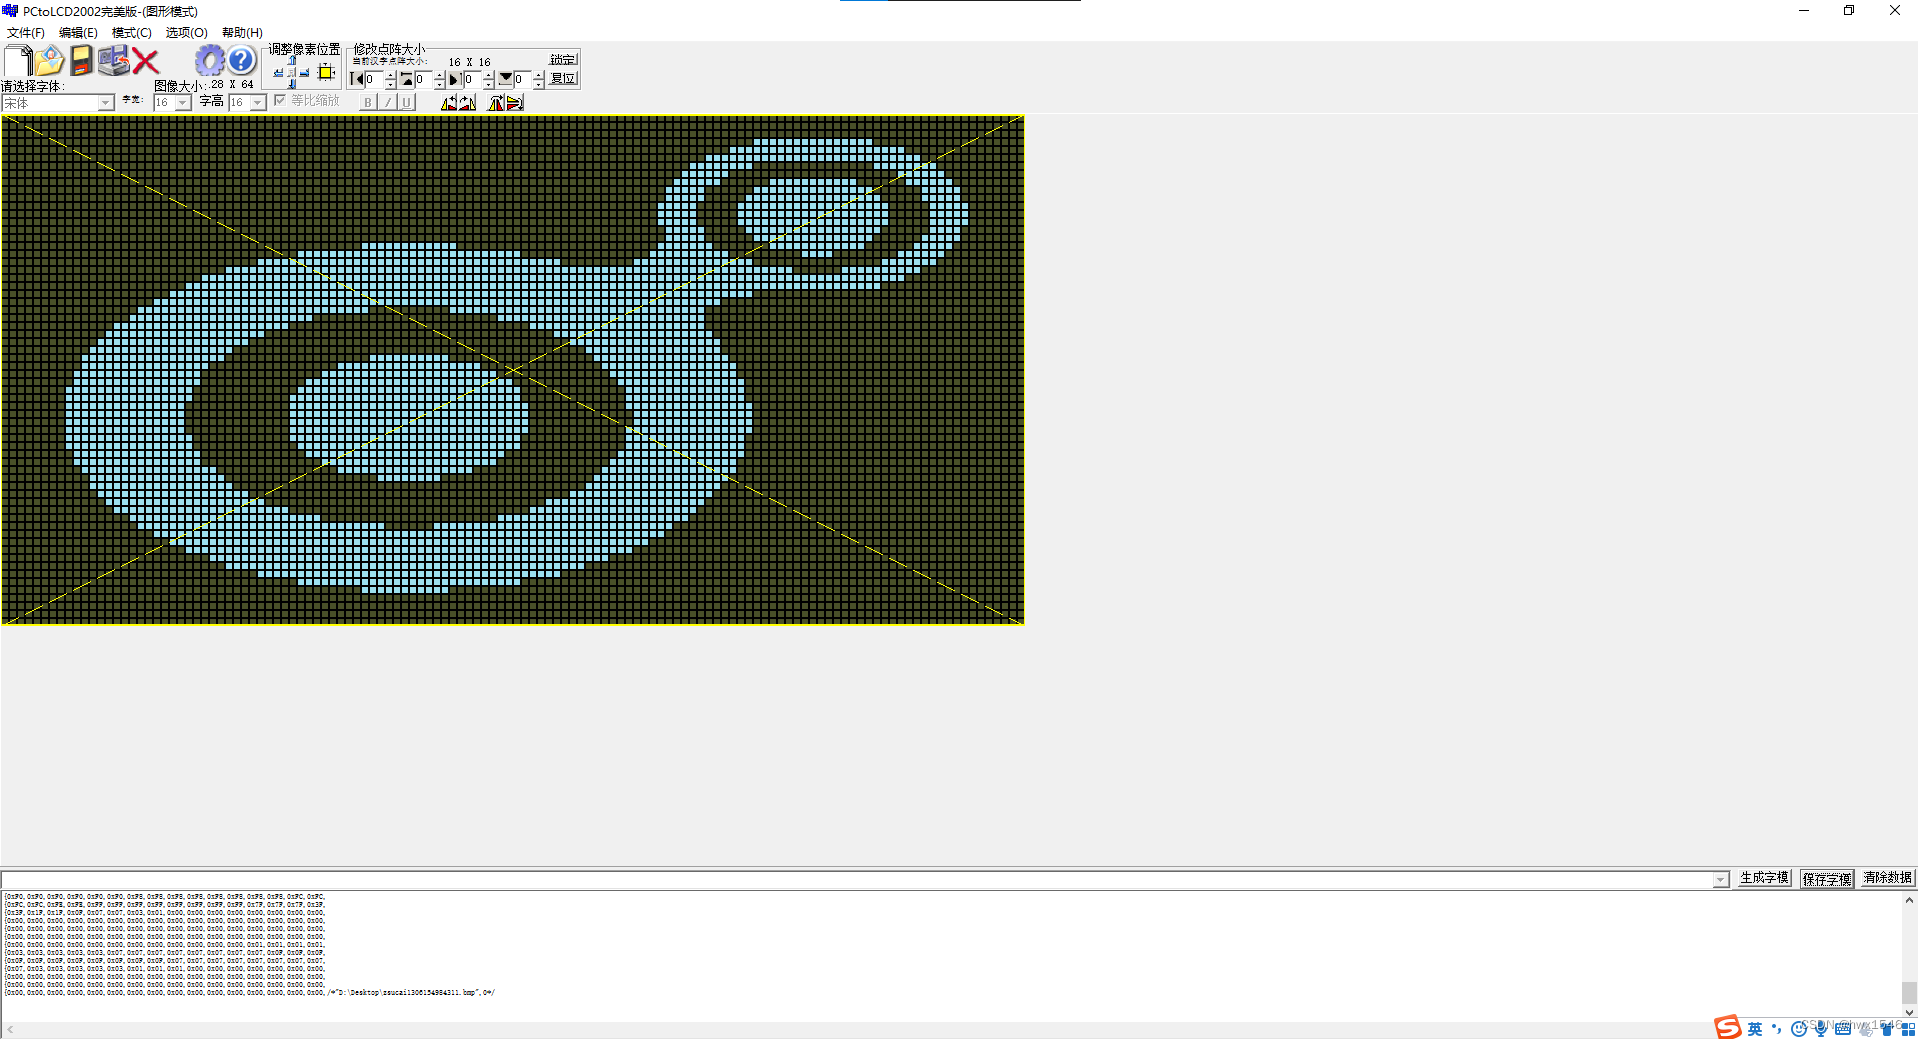Click the 保存字模 save font data button
Viewport: 1918px width, 1039px height.
[1827, 879]
